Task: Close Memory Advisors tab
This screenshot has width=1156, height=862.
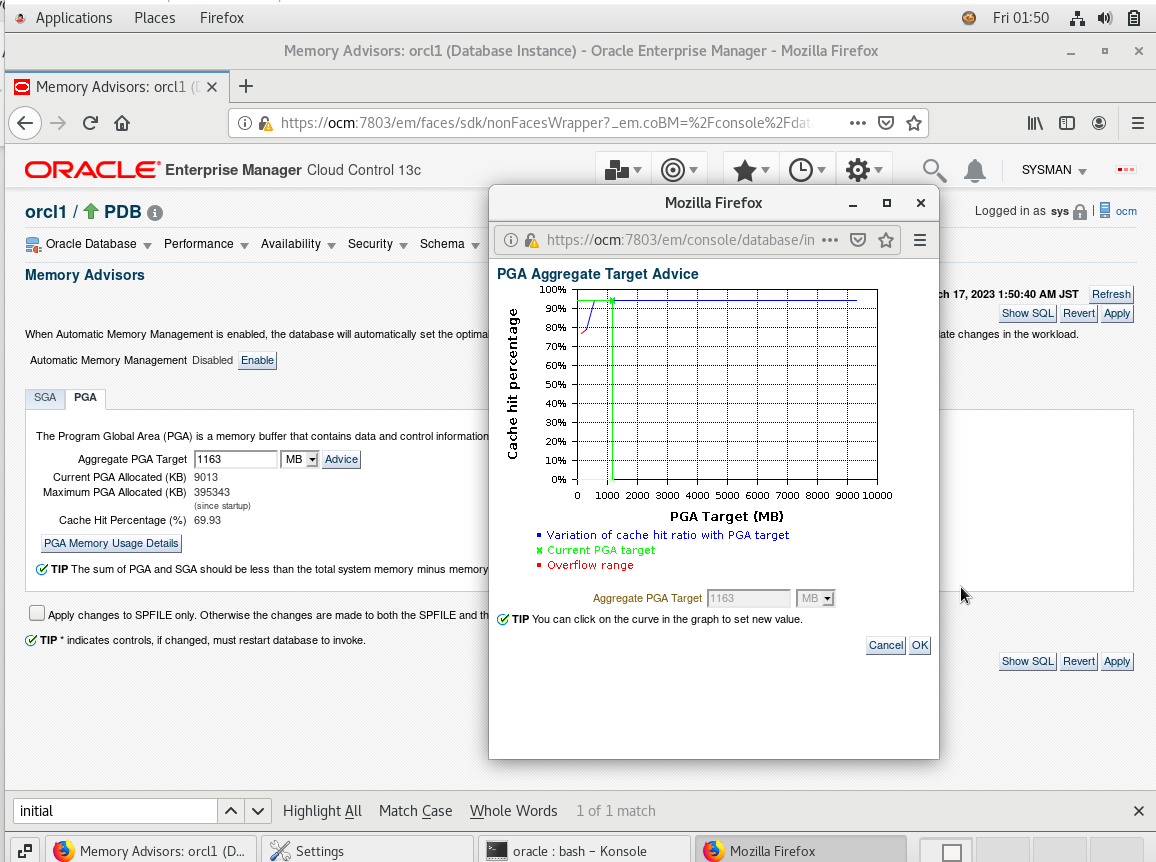Action: (212, 87)
